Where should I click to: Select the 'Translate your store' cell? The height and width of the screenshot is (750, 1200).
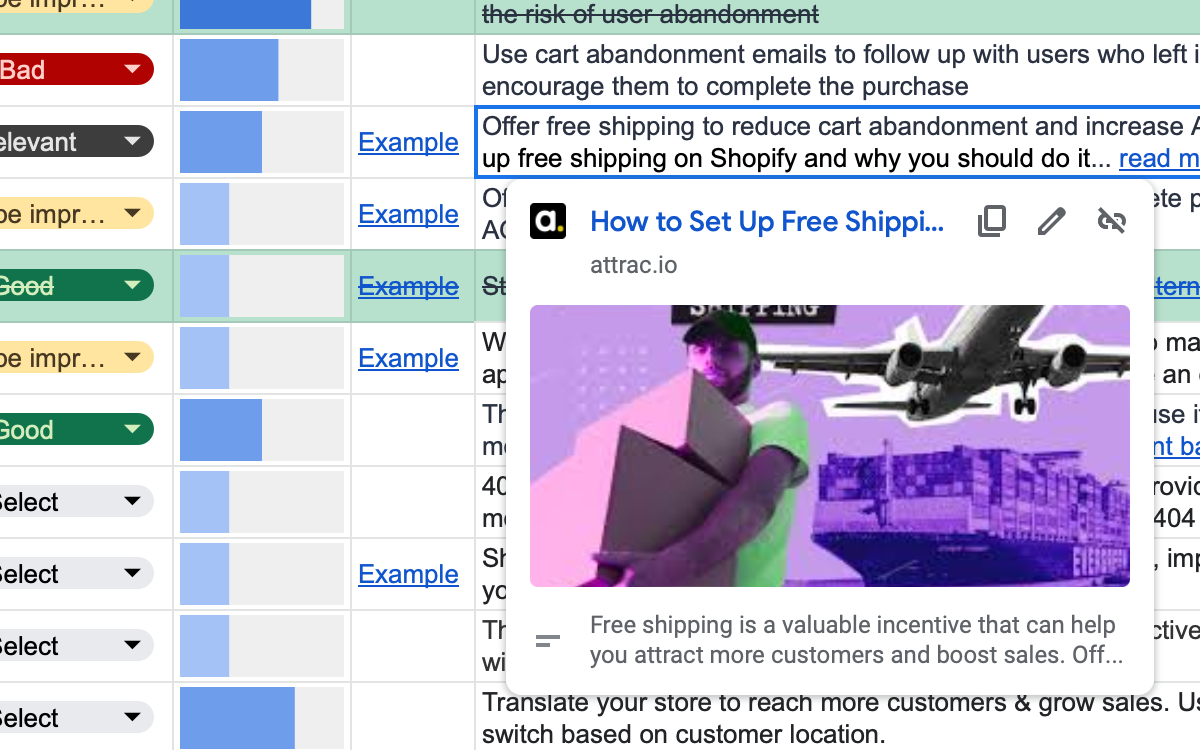(836, 718)
